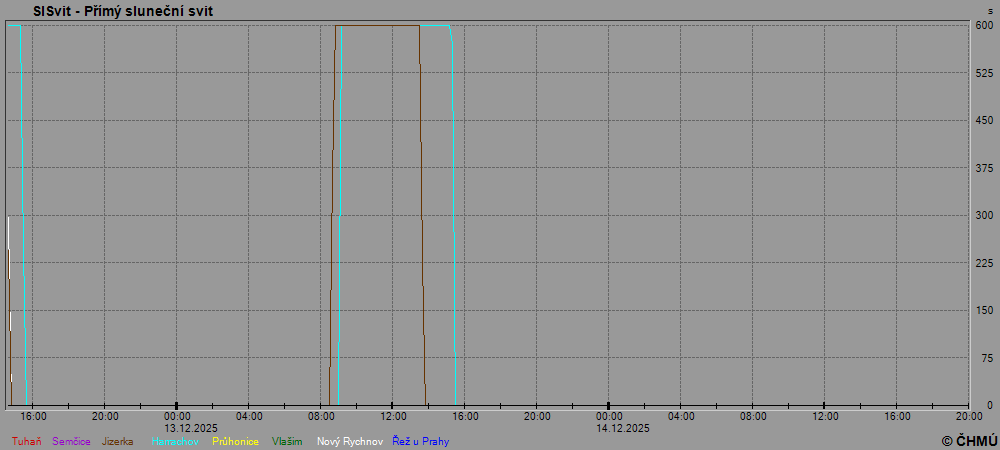Viewport: 1000px width, 450px height.
Task: Click the © ČHMÚ copyright text
Action: tap(969, 441)
